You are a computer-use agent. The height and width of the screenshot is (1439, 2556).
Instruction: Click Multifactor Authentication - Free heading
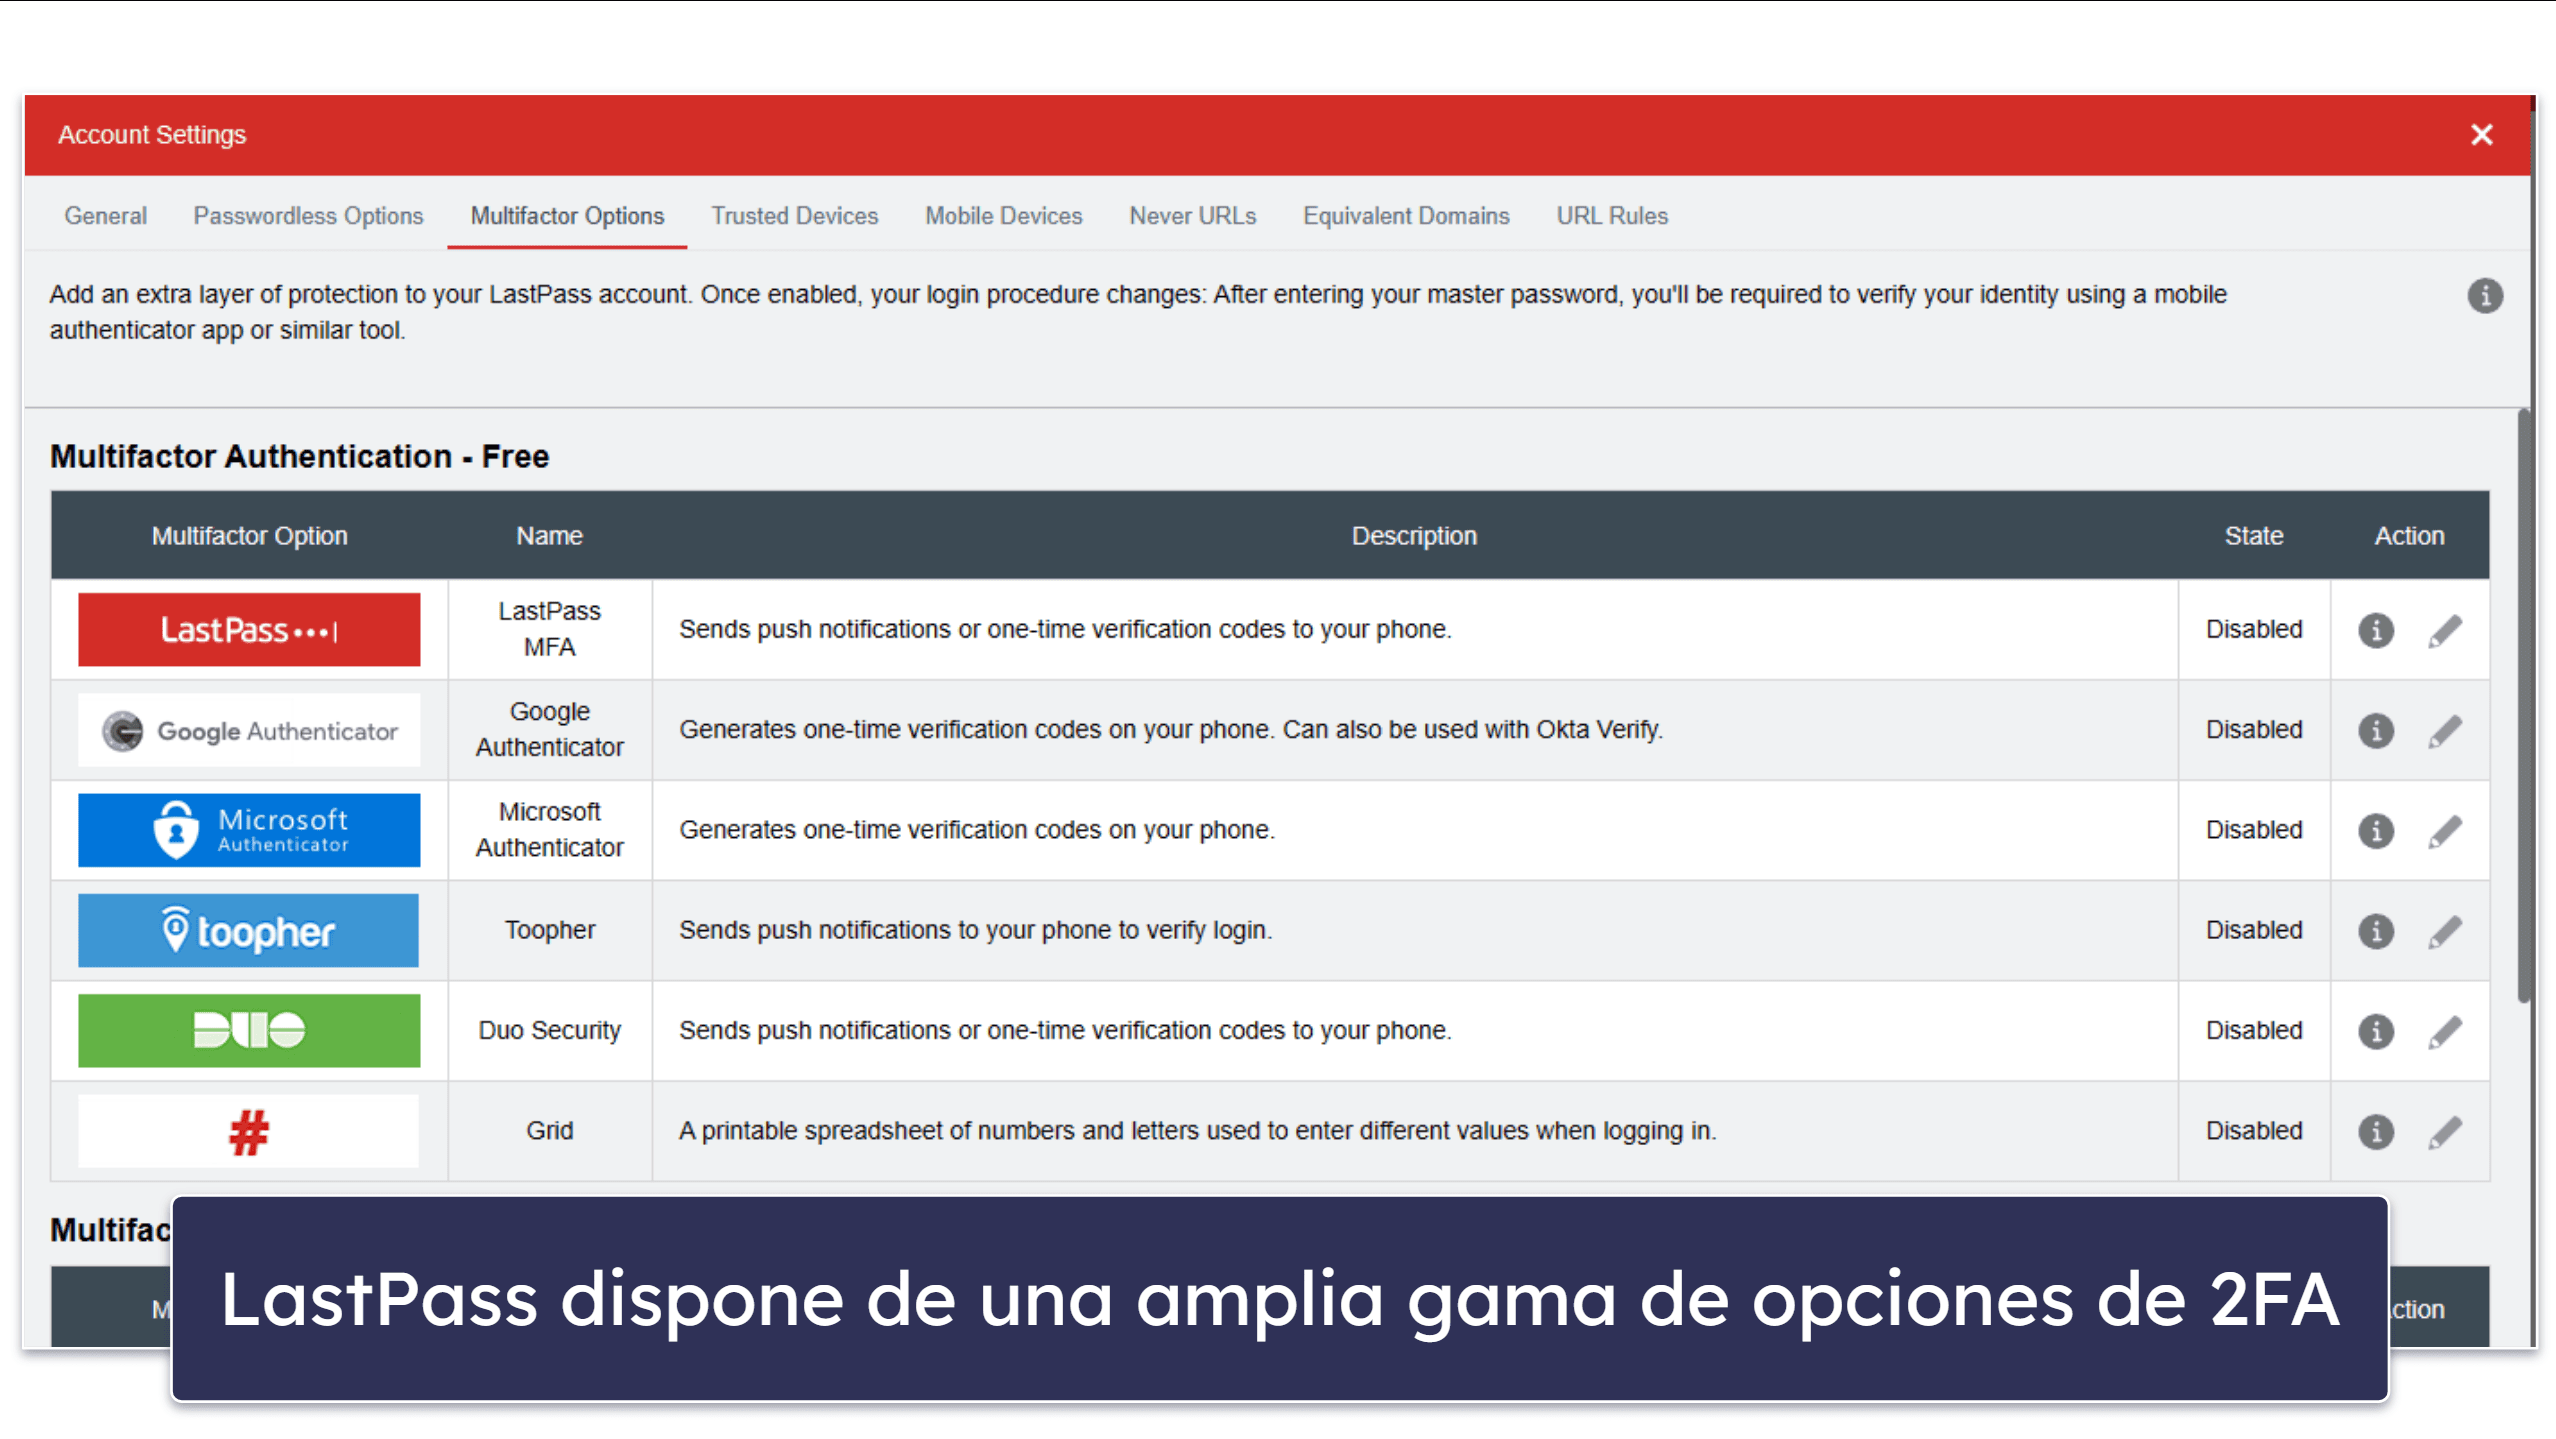pyautogui.click(x=299, y=456)
